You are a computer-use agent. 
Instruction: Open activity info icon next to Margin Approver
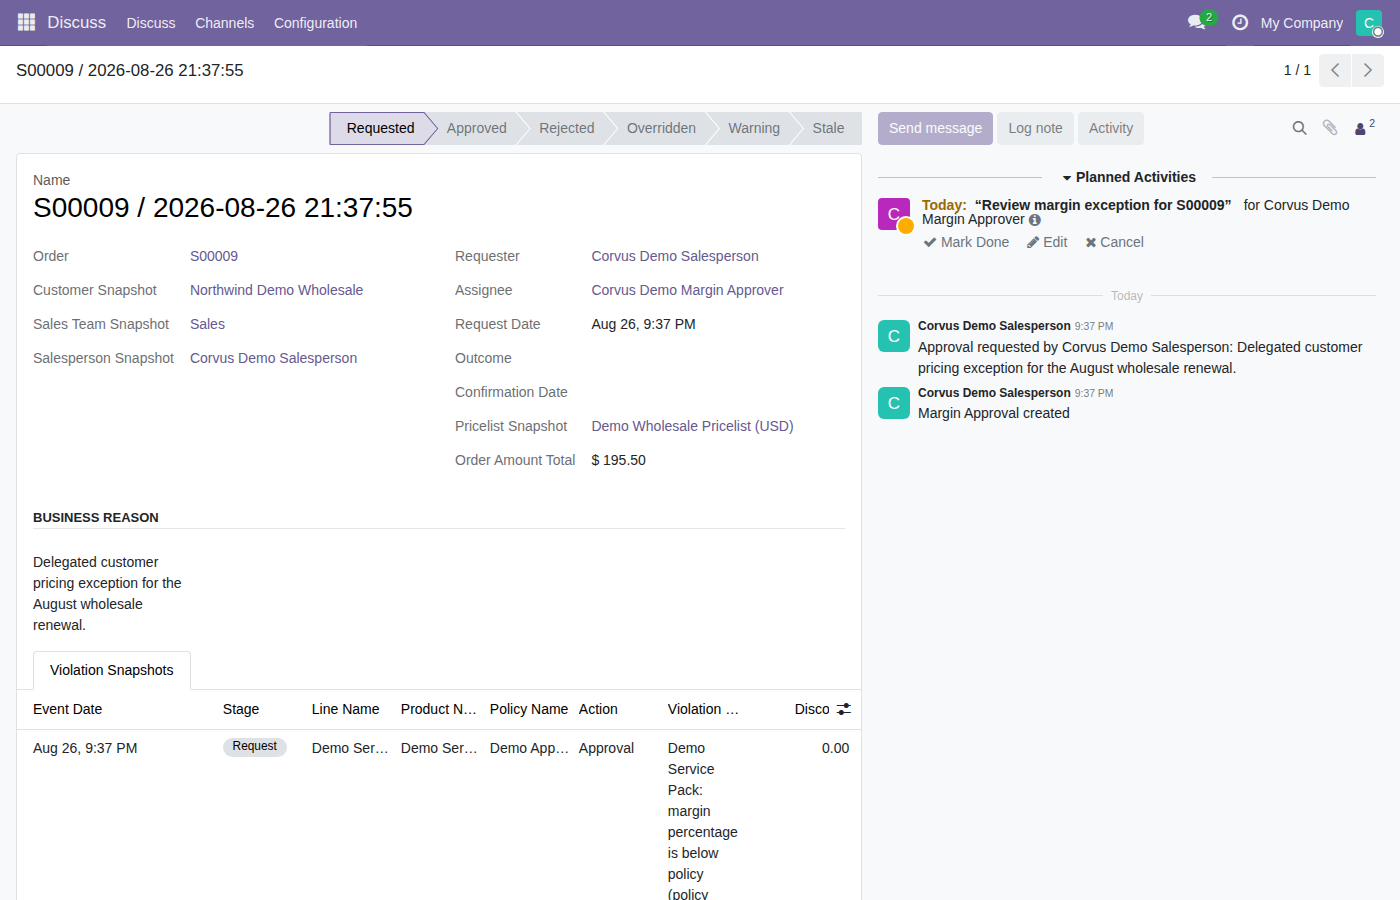pyautogui.click(x=1035, y=220)
